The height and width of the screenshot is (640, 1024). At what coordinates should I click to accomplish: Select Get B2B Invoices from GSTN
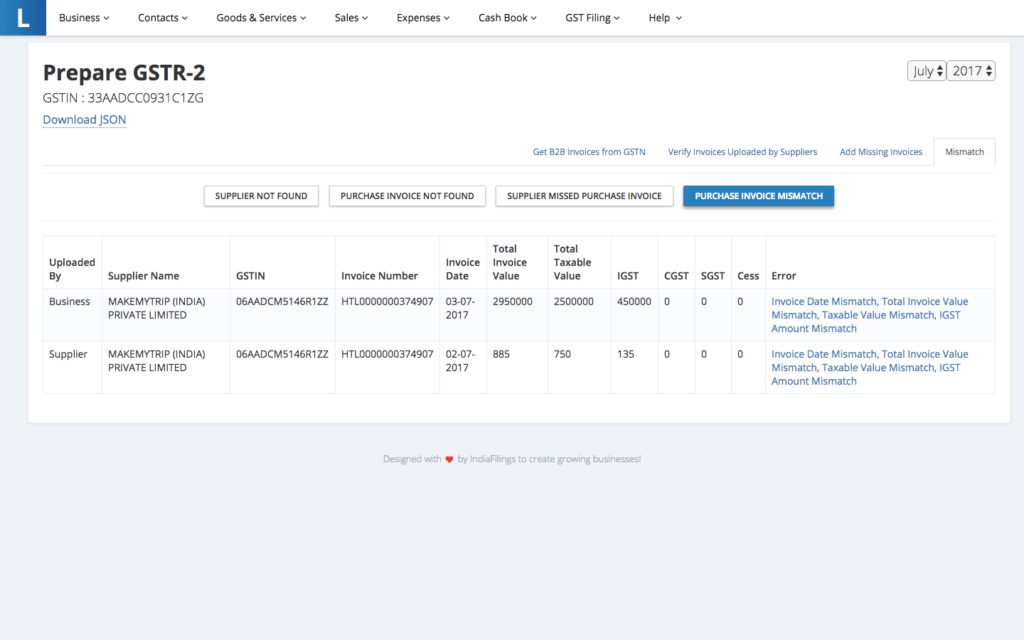(588, 151)
